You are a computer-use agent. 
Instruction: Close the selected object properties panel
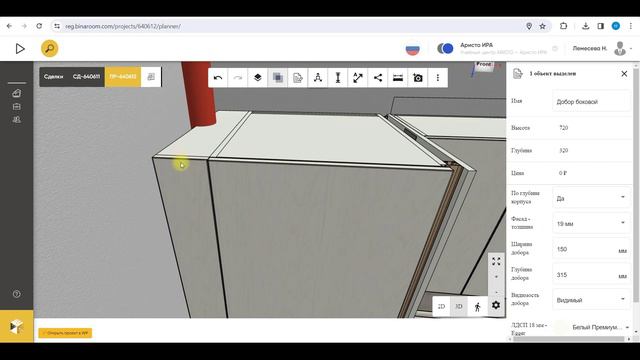coord(624,74)
